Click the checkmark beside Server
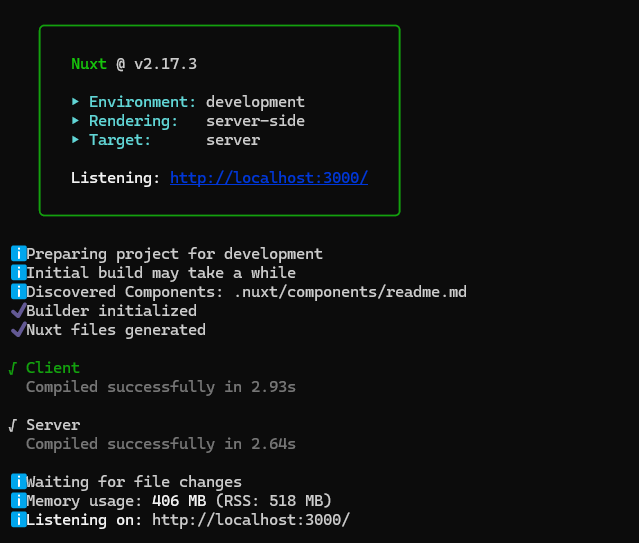The image size is (639, 543). coord(13,425)
